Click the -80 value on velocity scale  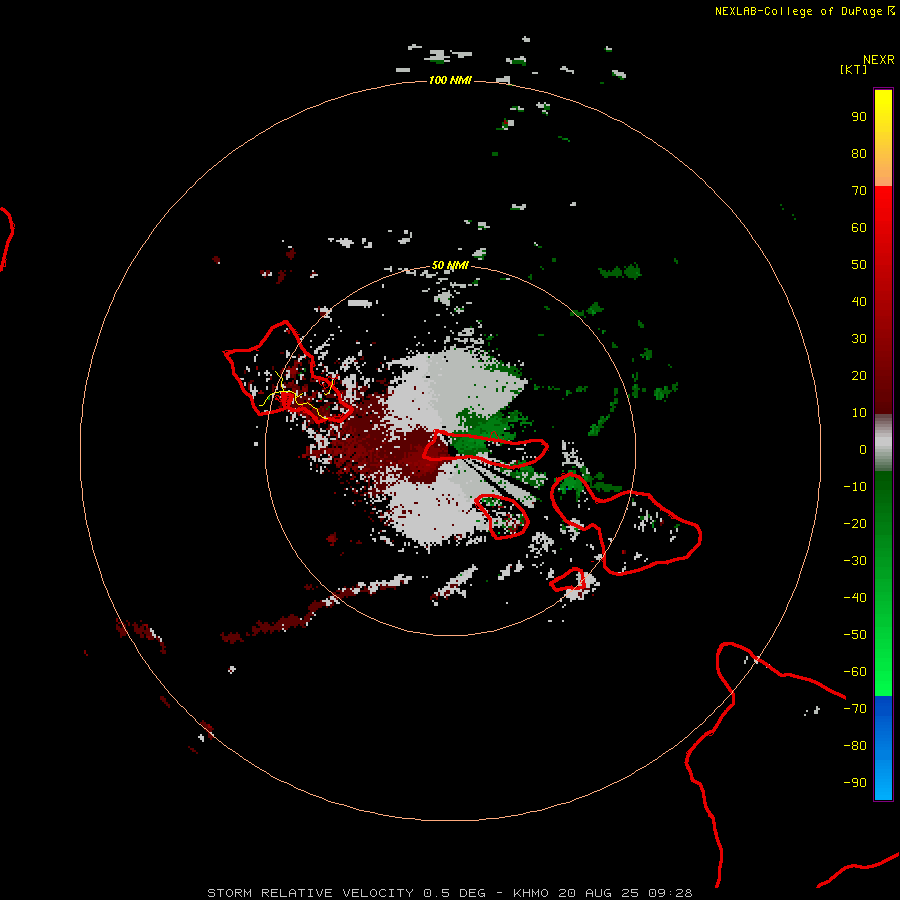click(855, 746)
